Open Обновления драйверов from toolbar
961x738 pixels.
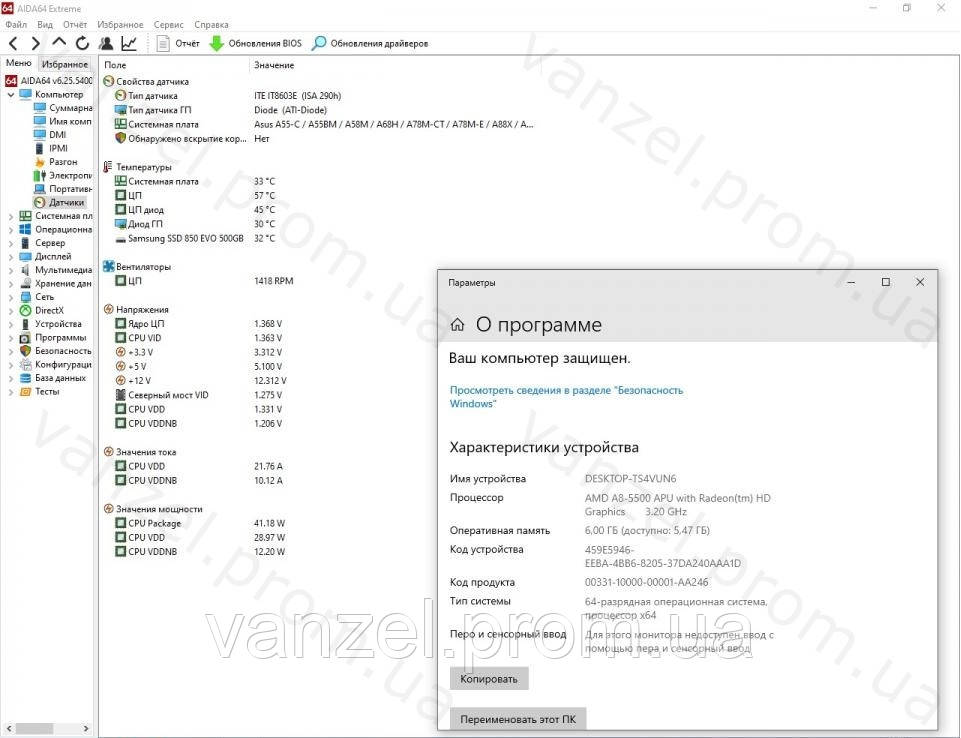370,44
